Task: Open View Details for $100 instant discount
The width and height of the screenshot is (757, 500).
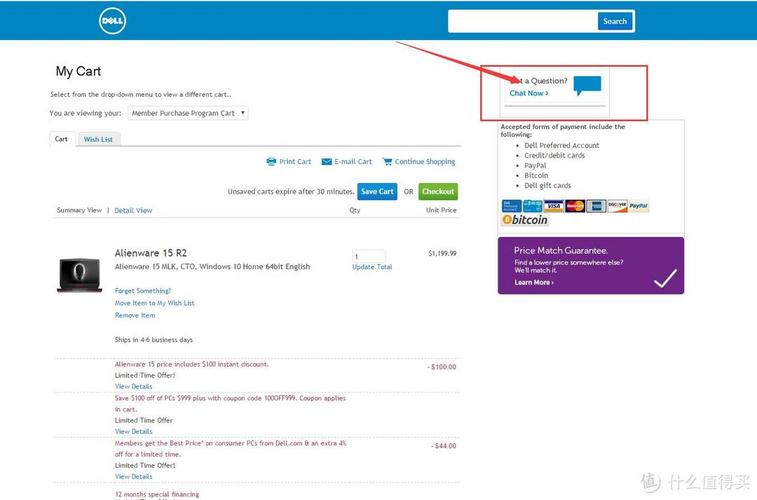Action: tap(133, 387)
